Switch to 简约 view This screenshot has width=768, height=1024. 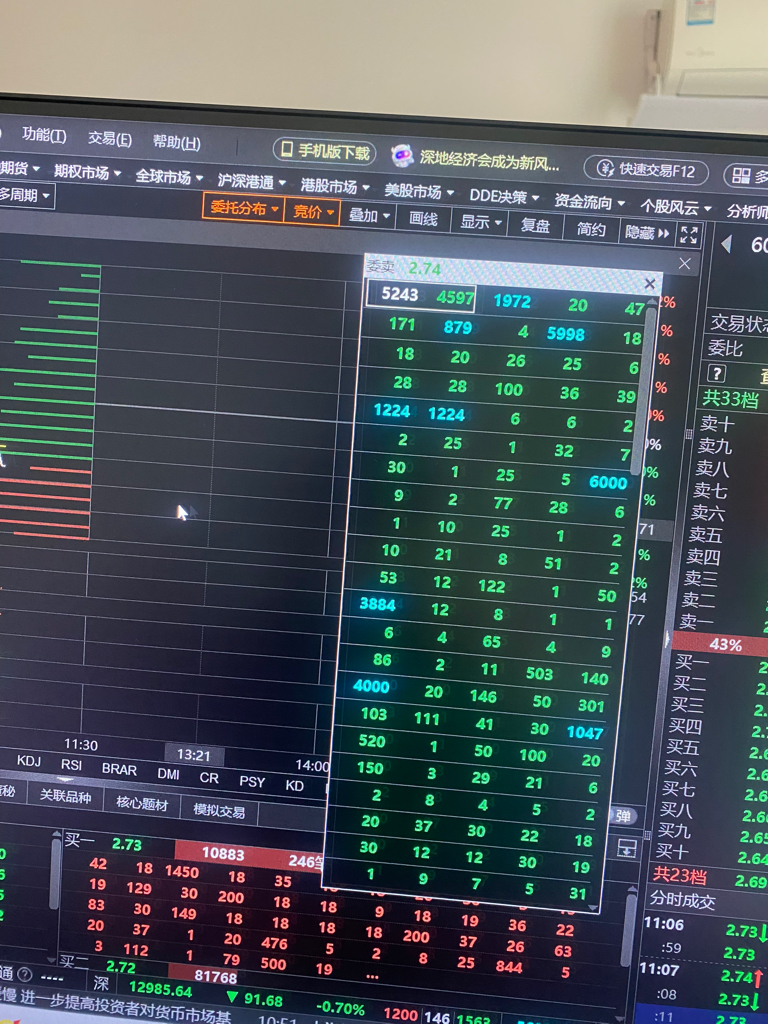[590, 229]
